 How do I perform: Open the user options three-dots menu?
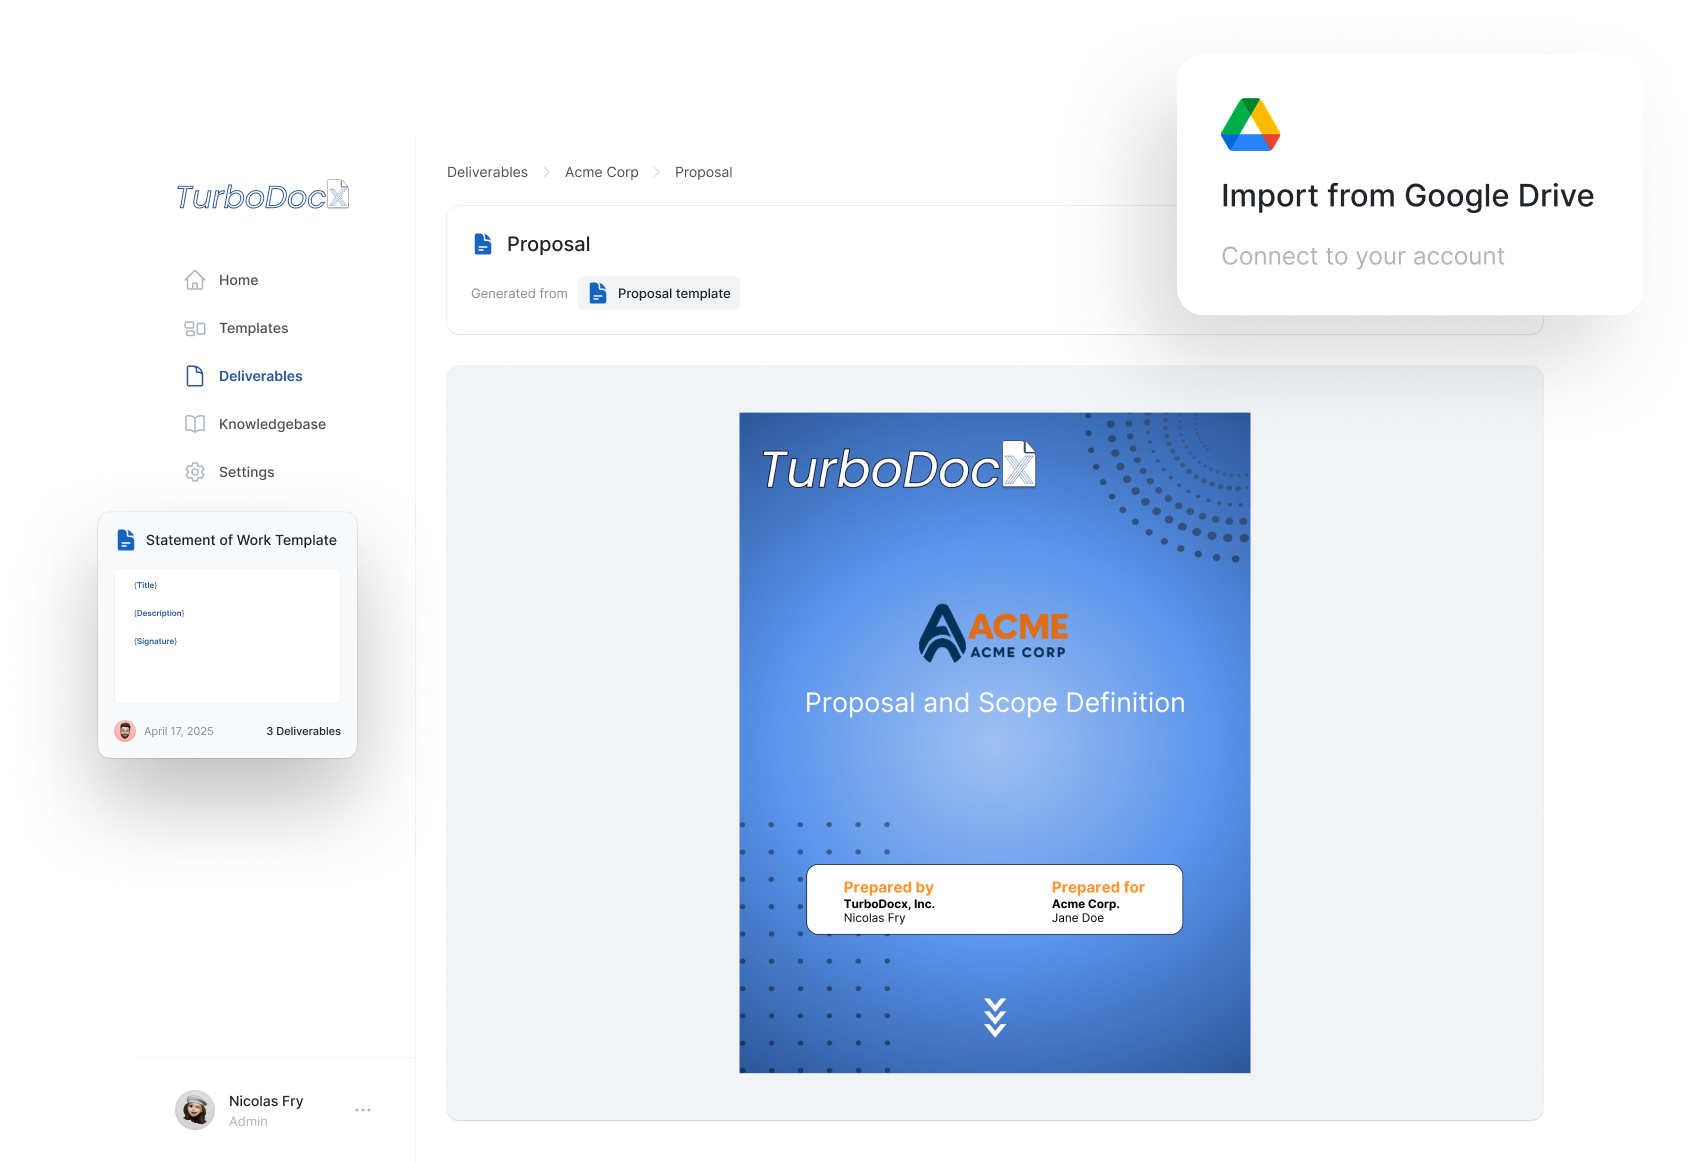(x=363, y=1110)
